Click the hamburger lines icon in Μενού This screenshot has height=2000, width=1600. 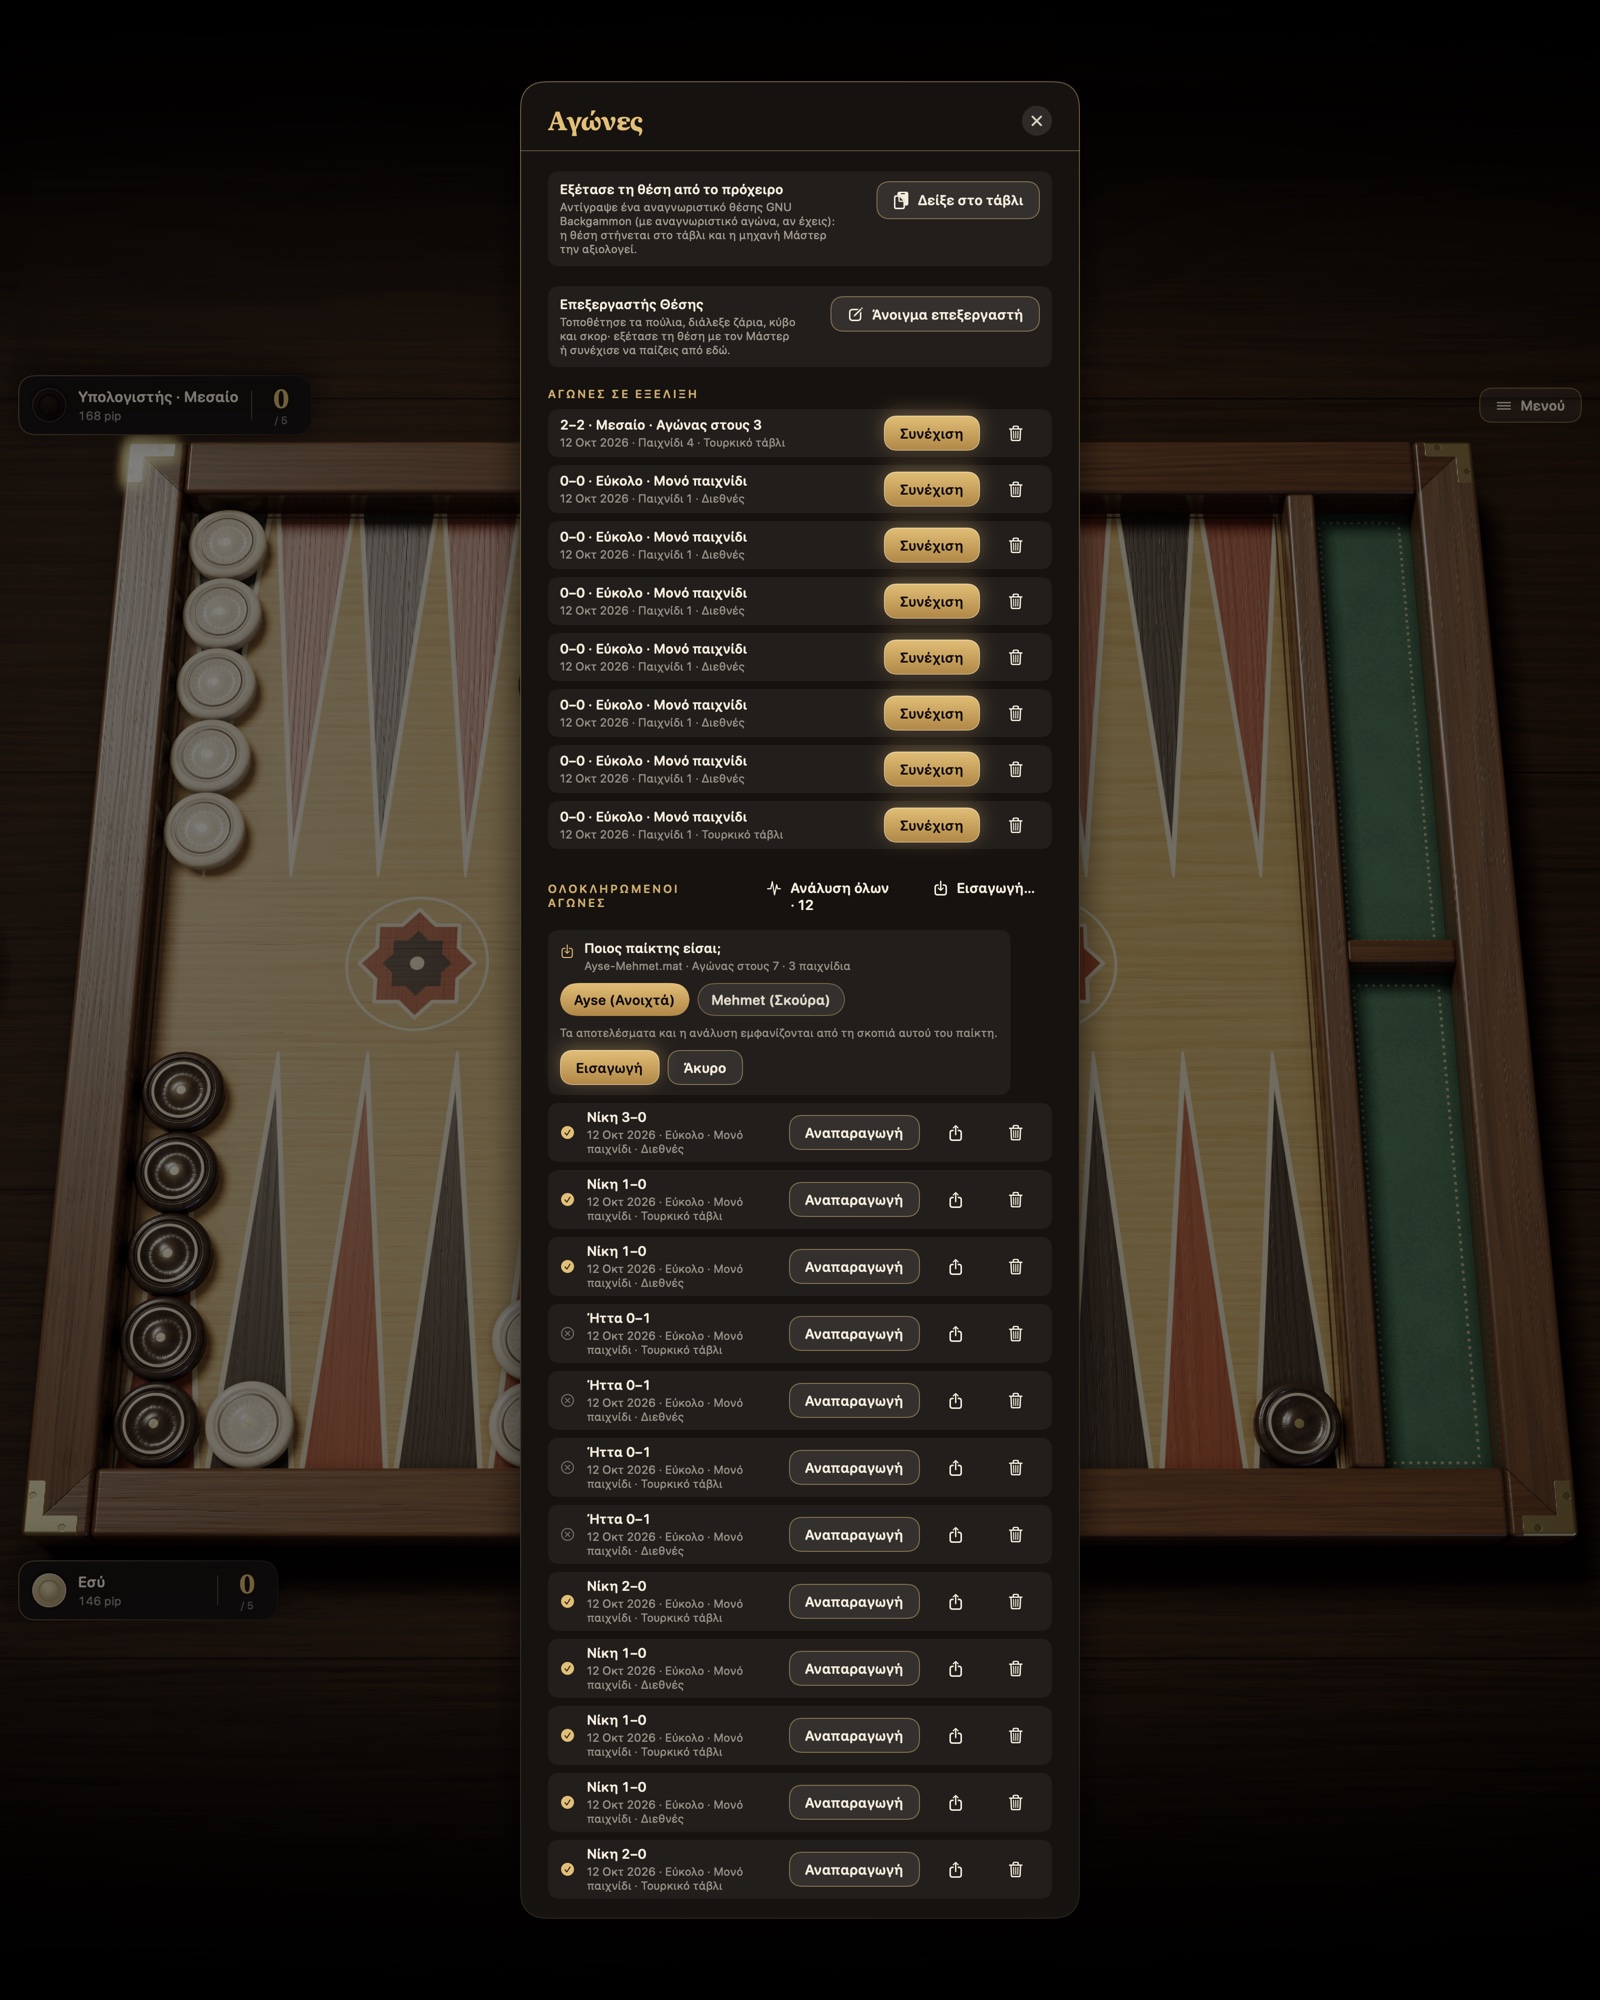tap(1503, 405)
